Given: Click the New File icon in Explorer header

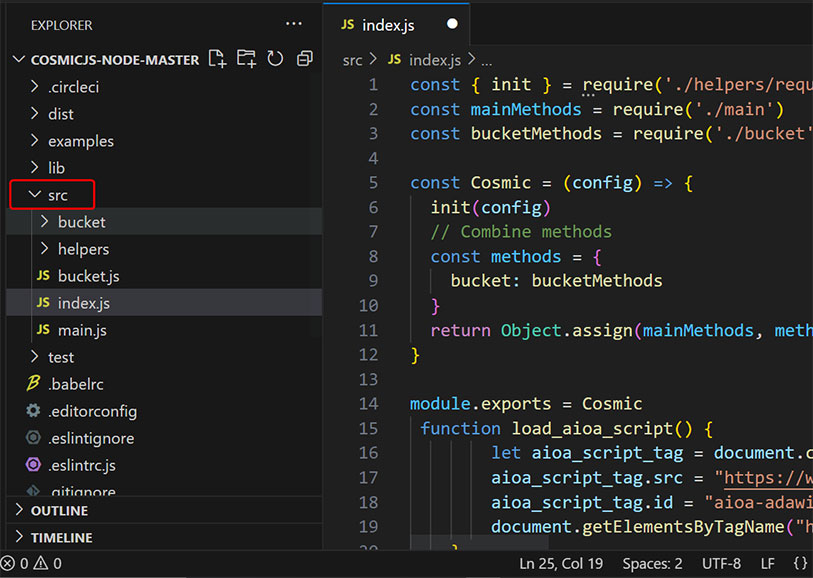Looking at the screenshot, I should [218, 59].
